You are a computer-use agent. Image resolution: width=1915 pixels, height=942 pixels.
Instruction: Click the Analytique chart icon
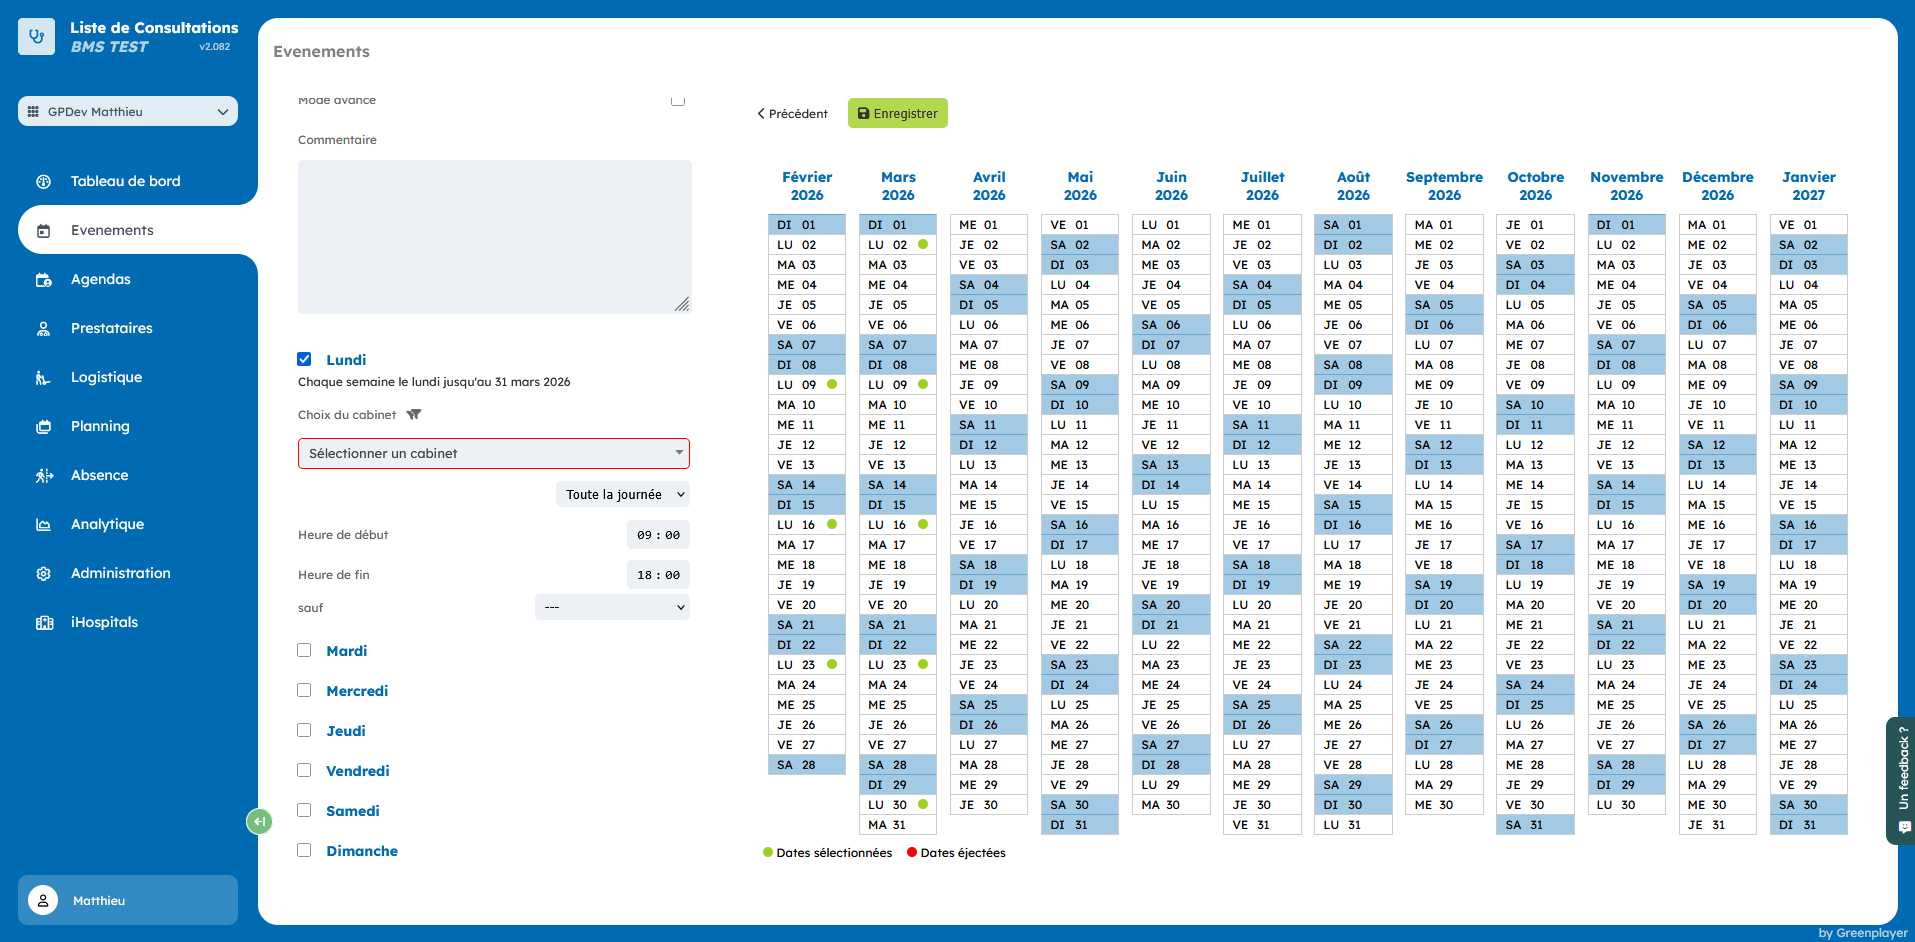click(43, 525)
